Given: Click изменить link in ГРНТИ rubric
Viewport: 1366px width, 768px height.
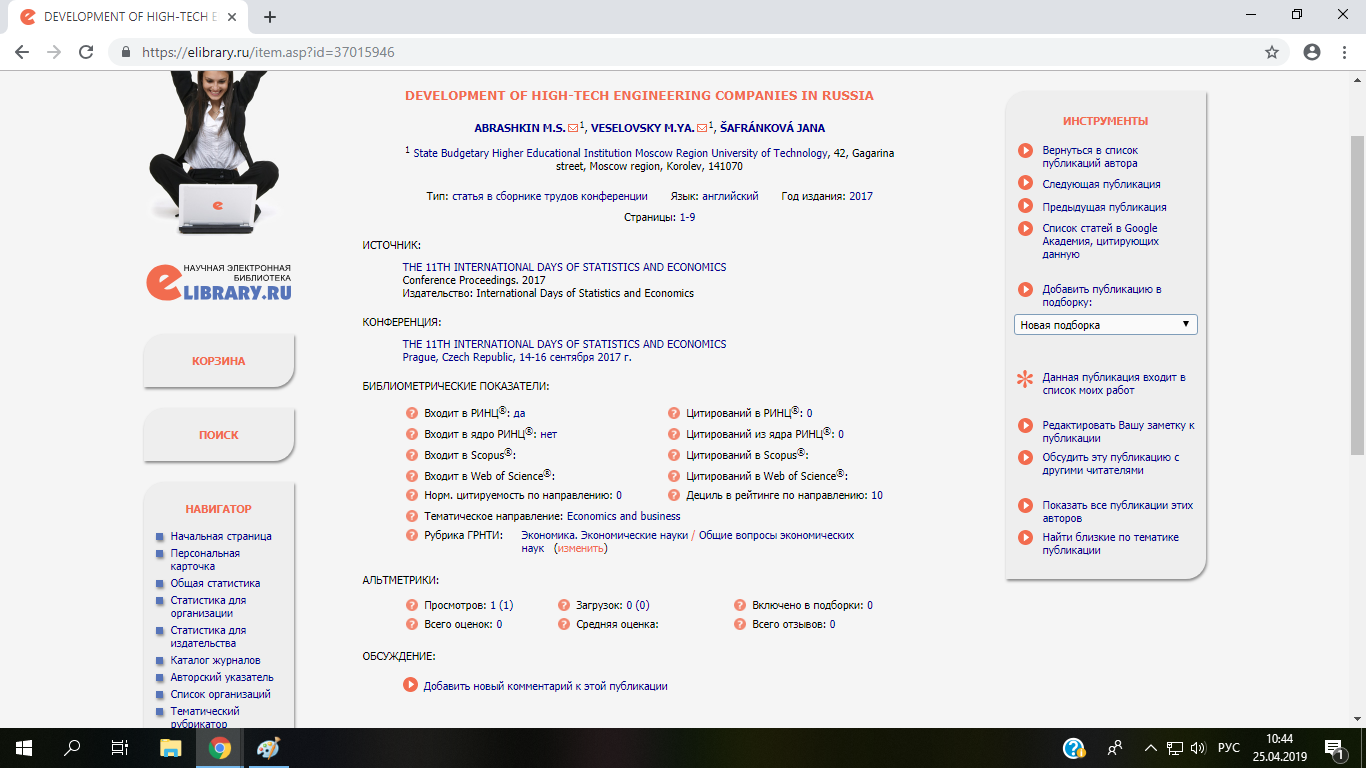Looking at the screenshot, I should (x=581, y=549).
